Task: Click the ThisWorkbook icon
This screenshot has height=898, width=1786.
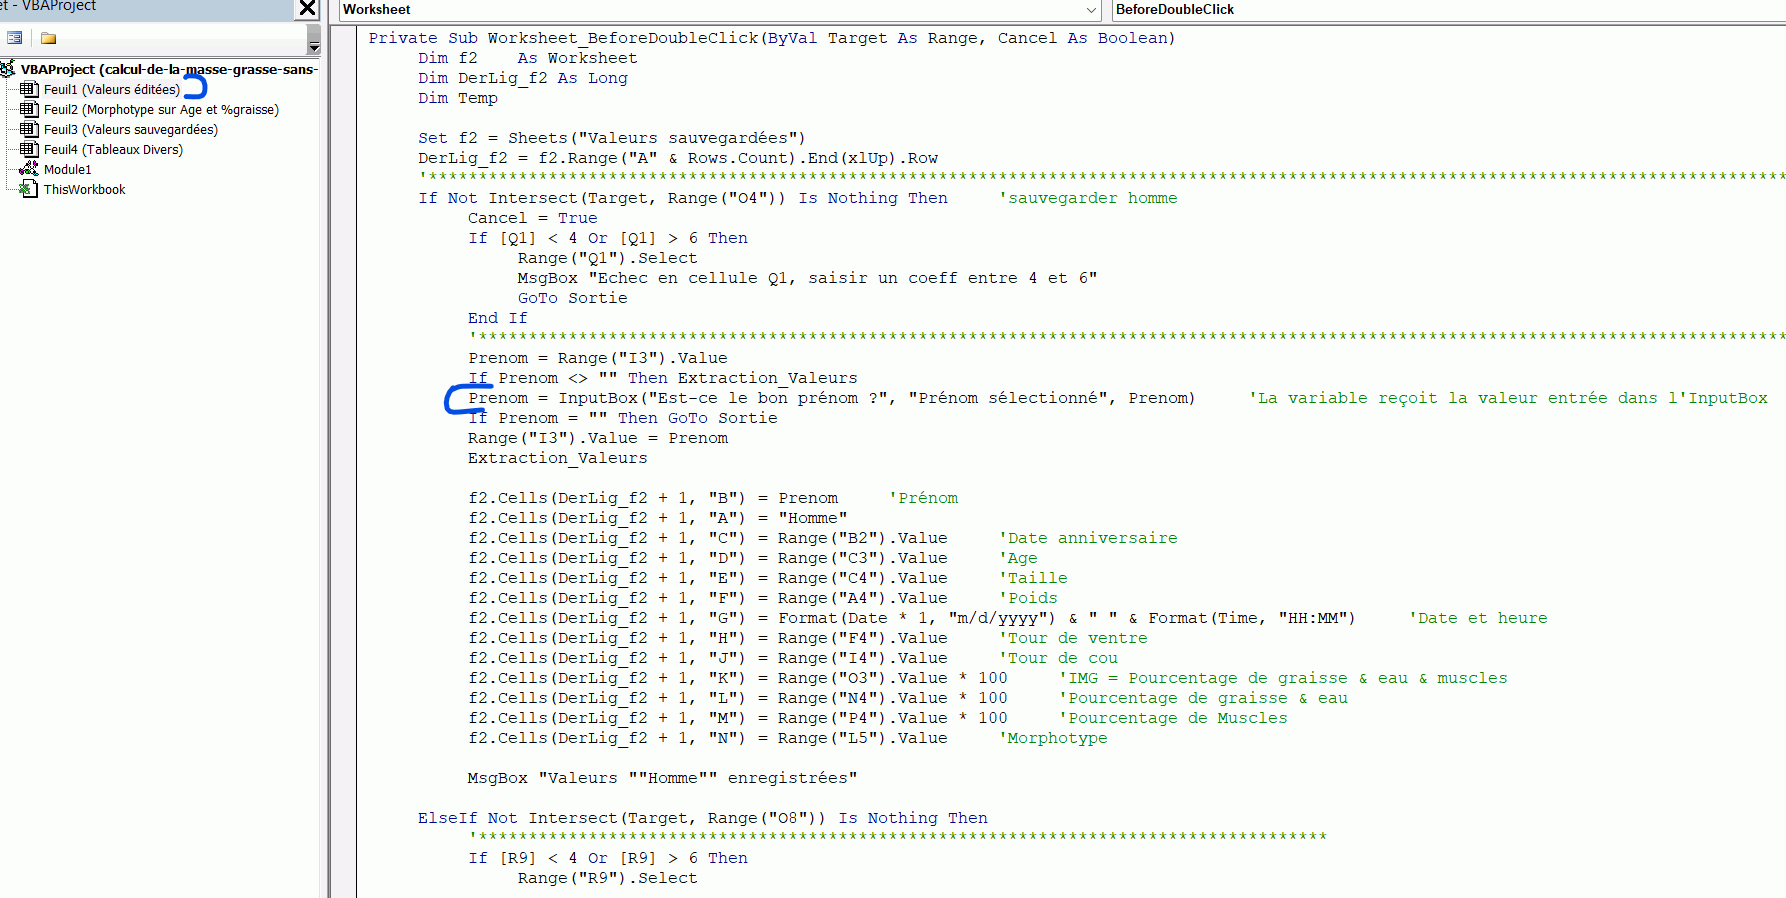Action: click(x=29, y=190)
